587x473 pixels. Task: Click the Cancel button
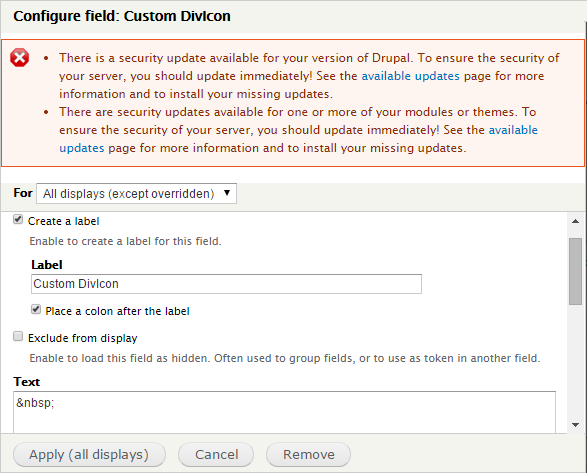coord(216,455)
